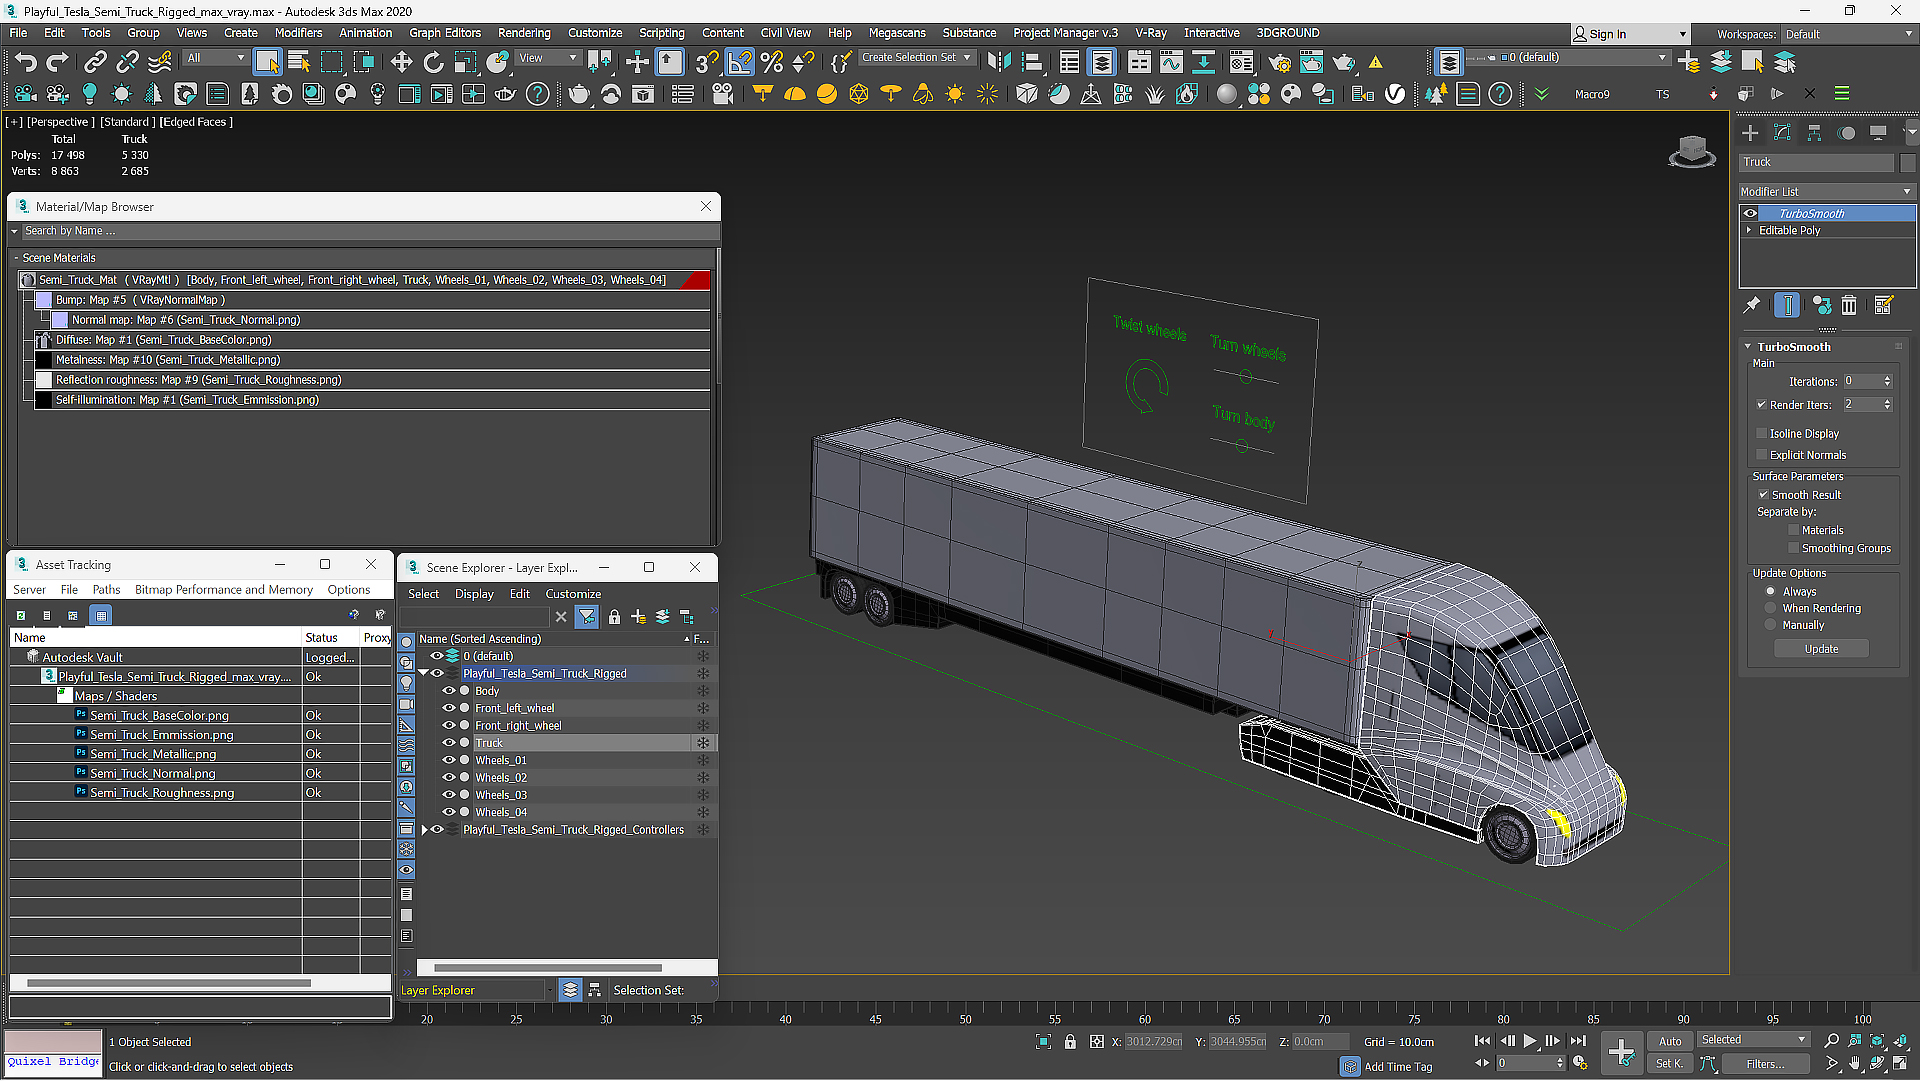Image resolution: width=1920 pixels, height=1081 pixels.
Task: Enable Explicit Normals checkbox
Action: tap(1762, 455)
